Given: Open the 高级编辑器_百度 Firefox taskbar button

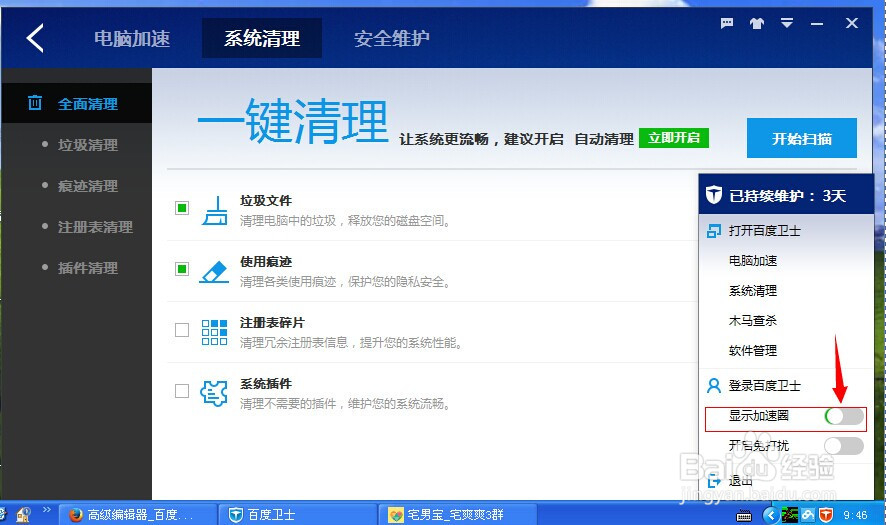Looking at the screenshot, I should click(x=138, y=514).
